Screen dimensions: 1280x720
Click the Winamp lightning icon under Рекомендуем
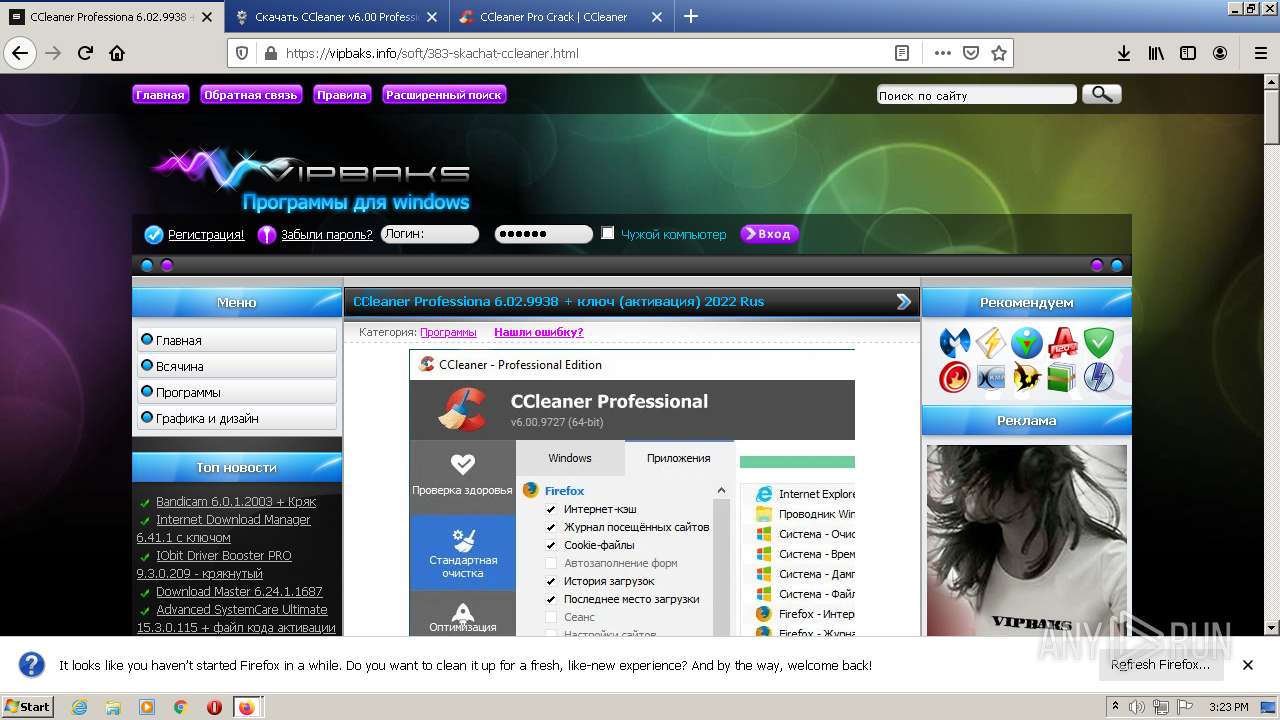pyautogui.click(x=991, y=343)
